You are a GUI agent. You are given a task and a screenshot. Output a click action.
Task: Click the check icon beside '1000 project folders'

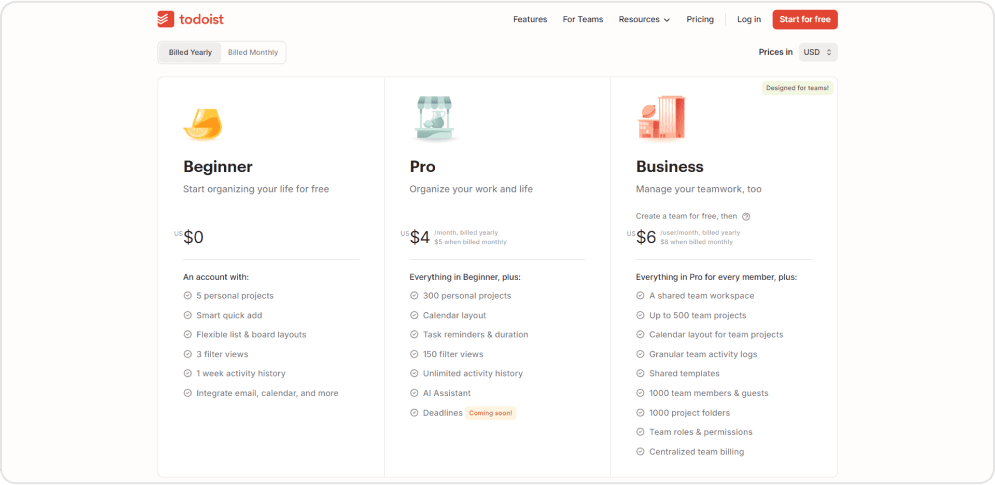click(x=640, y=413)
